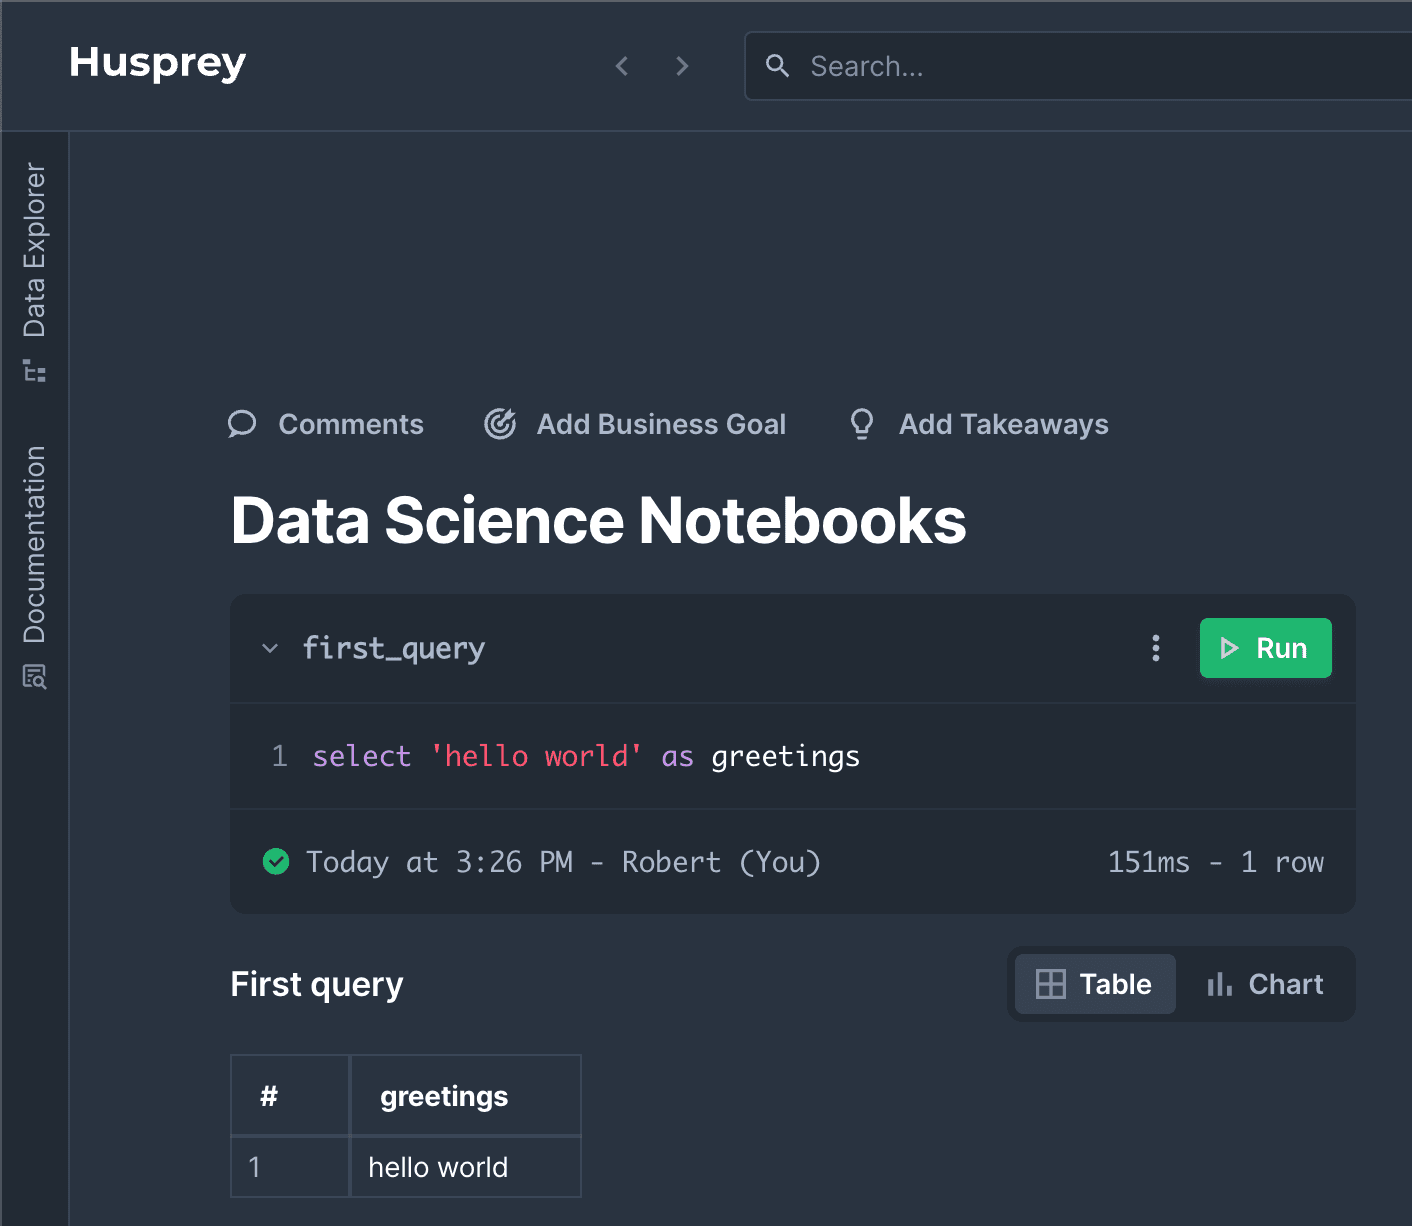The image size is (1412, 1226).
Task: Click the forward navigation chevron
Action: [x=682, y=65]
